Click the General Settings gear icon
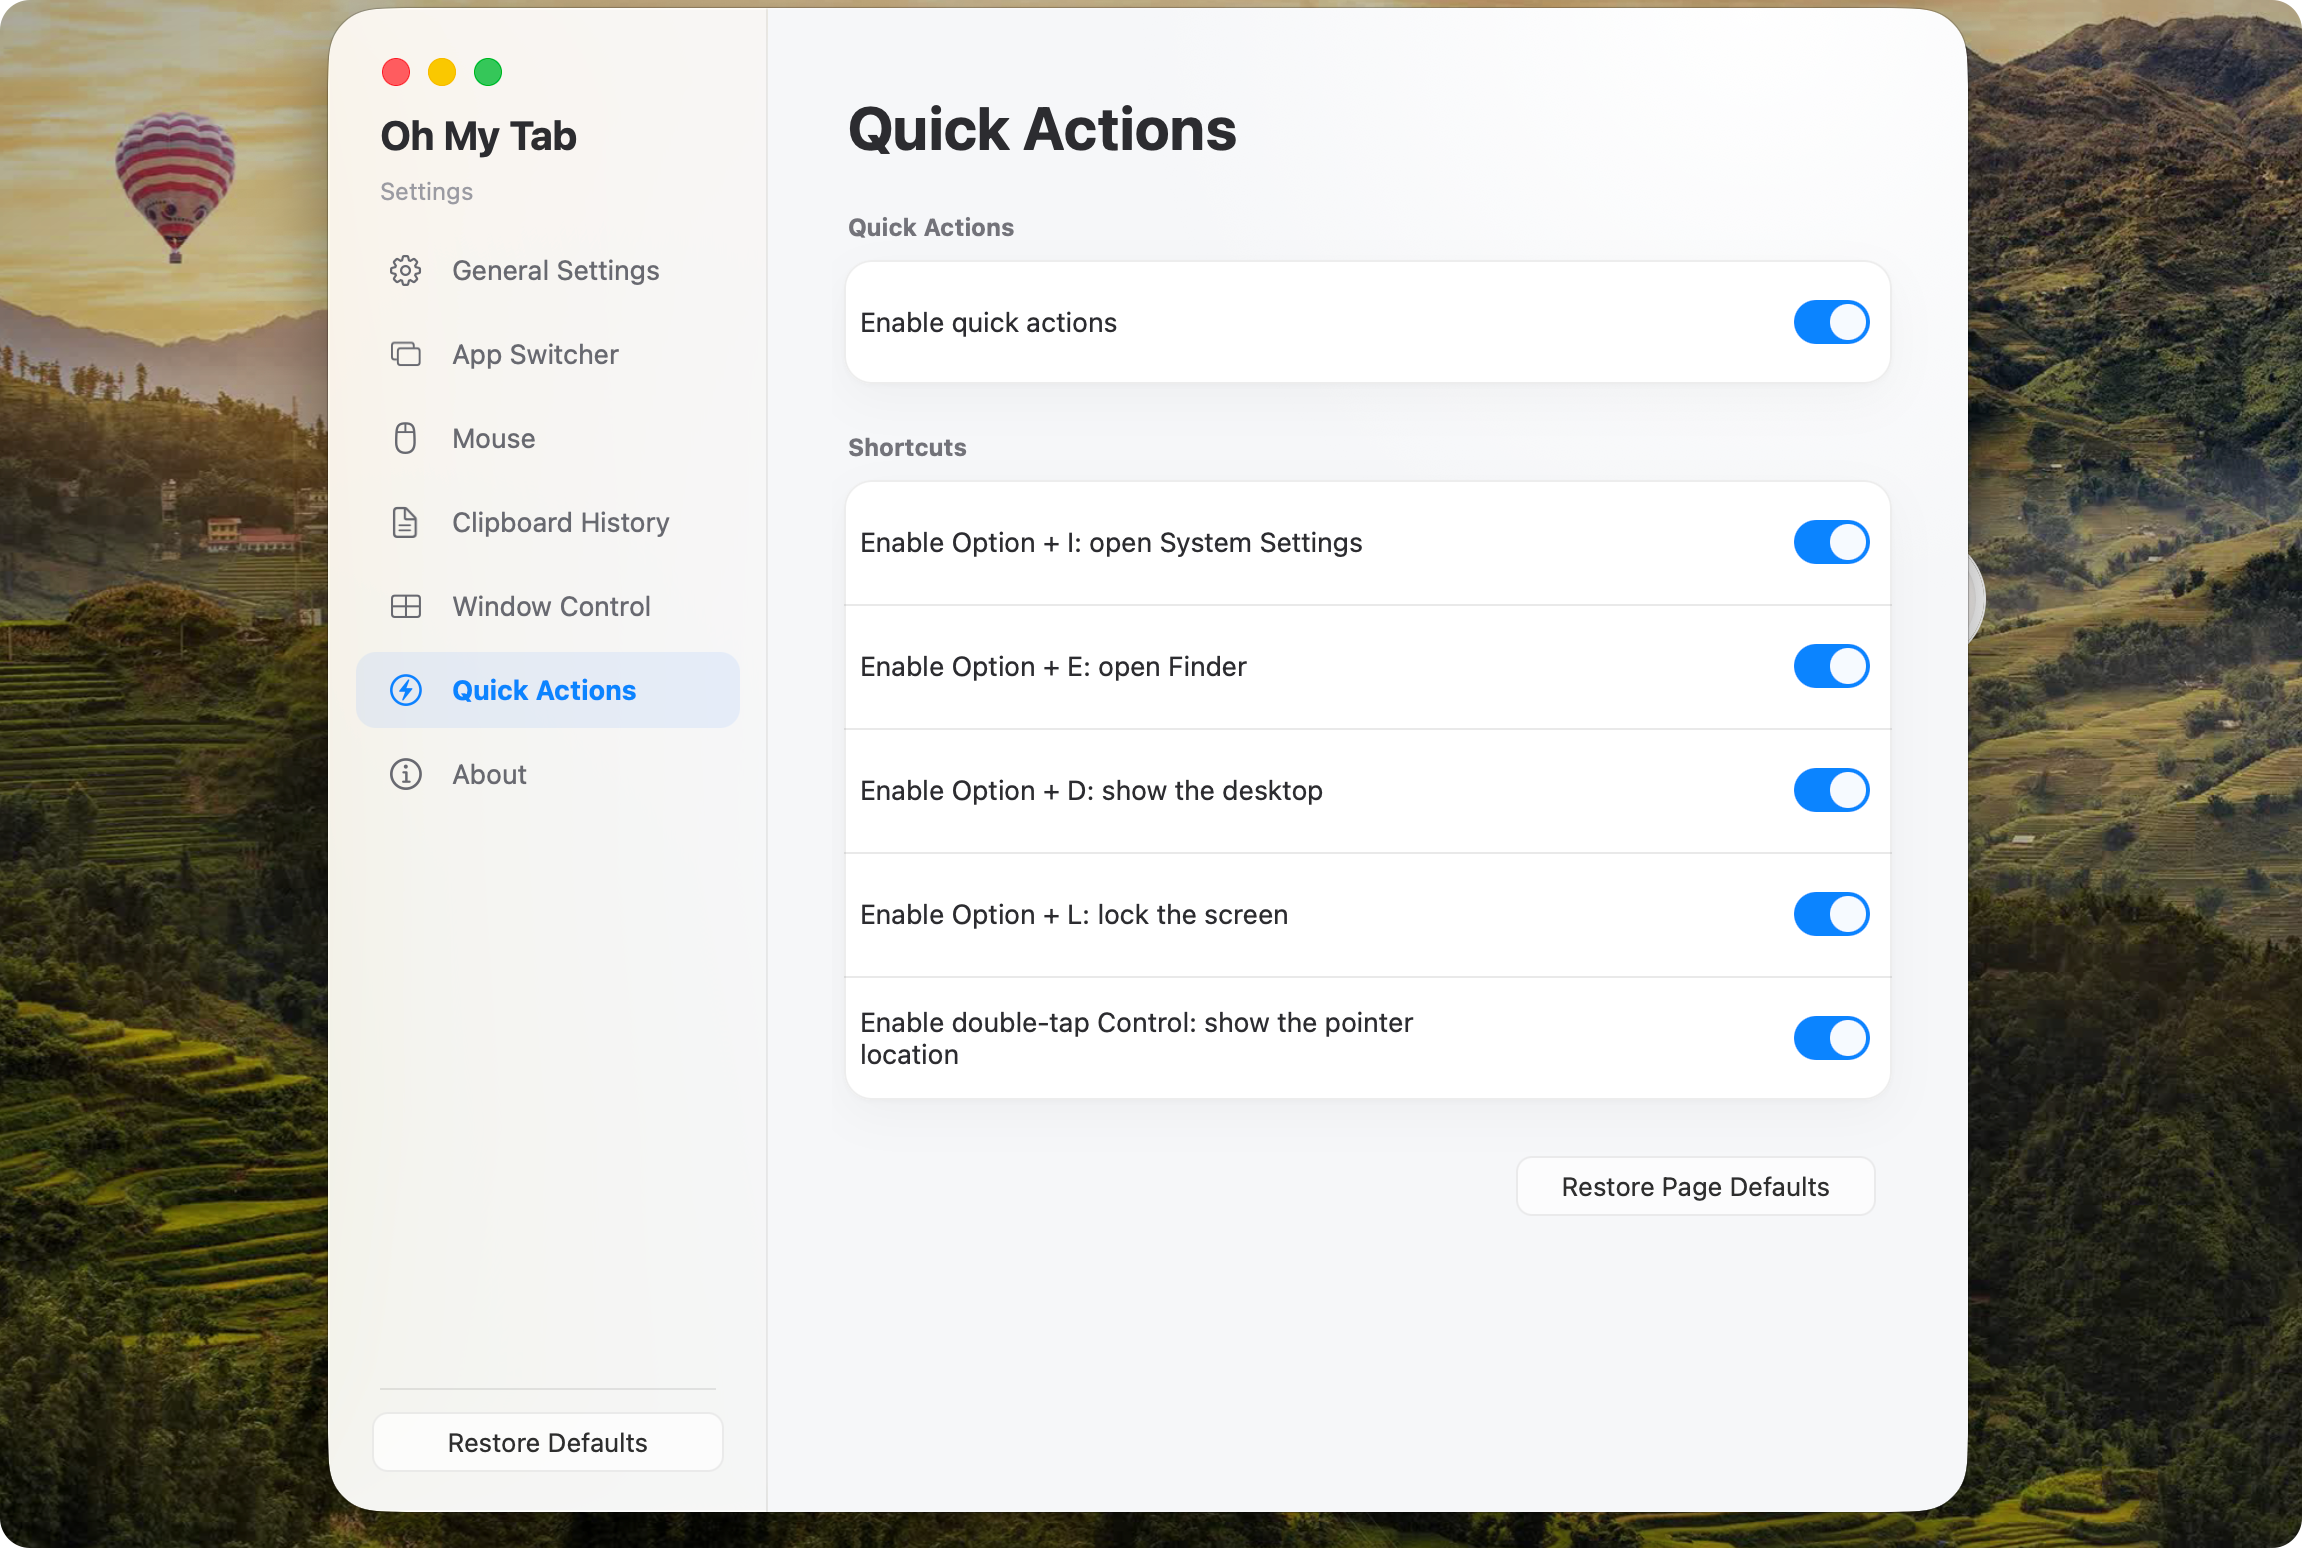The height and width of the screenshot is (1548, 2302). [x=405, y=271]
